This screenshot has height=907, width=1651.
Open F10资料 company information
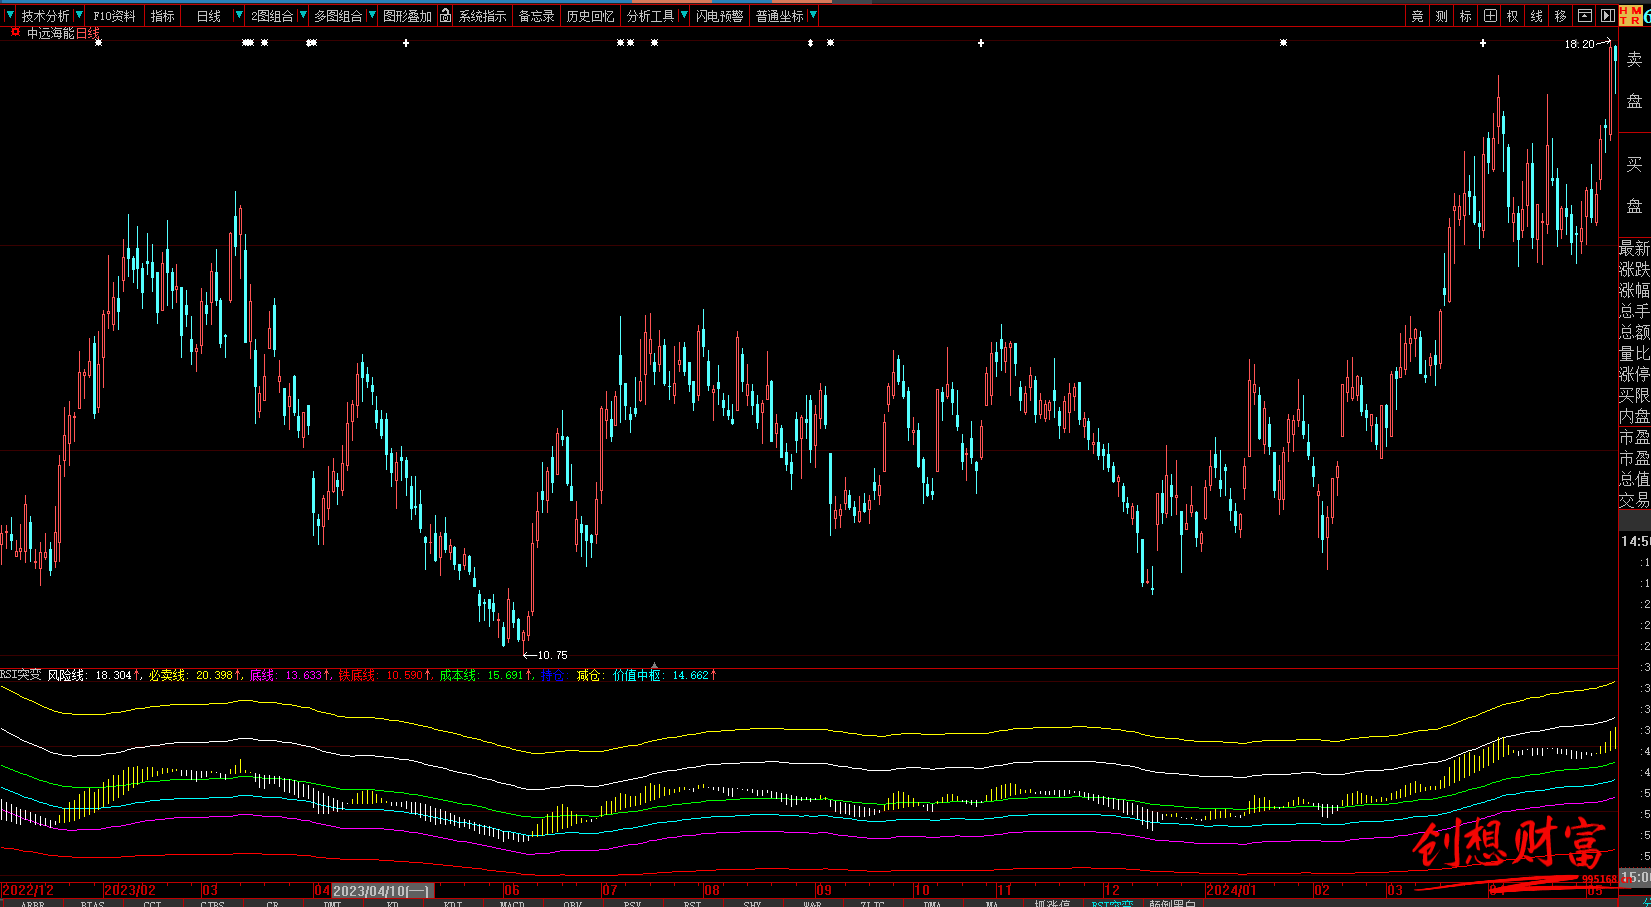point(114,16)
